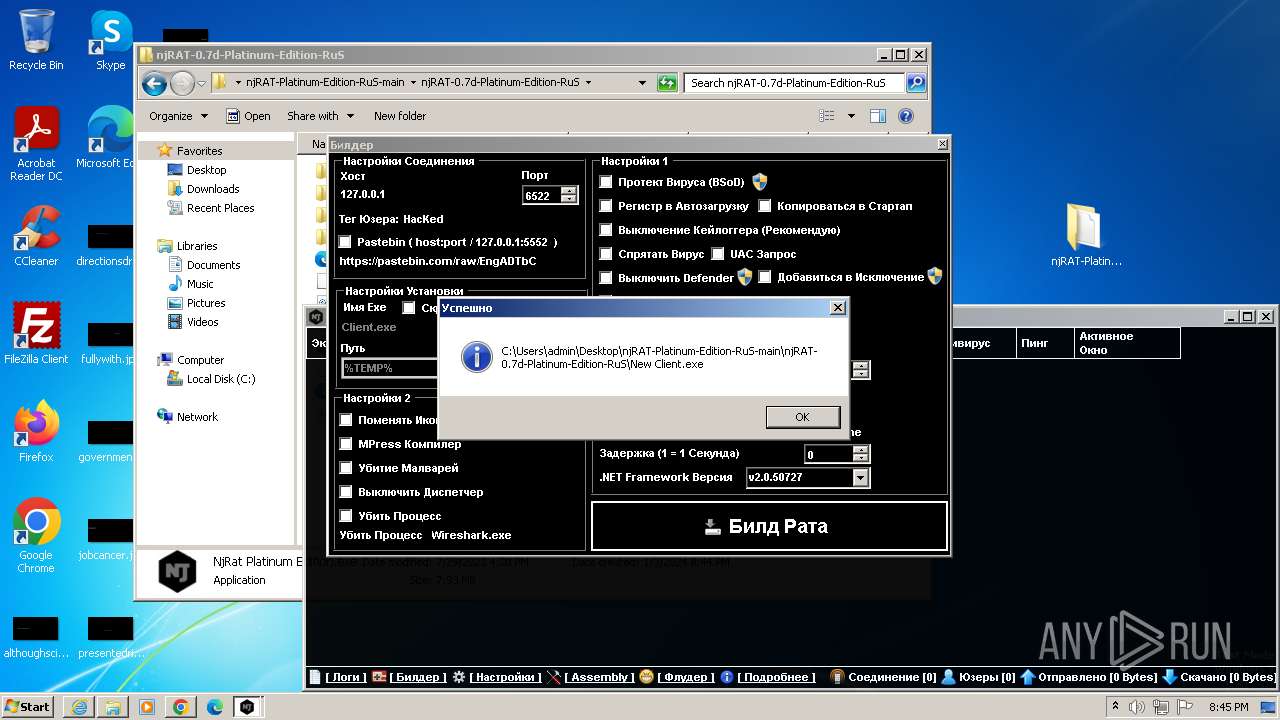Toggle the Выключить Диспетчер checkbox

point(346,492)
